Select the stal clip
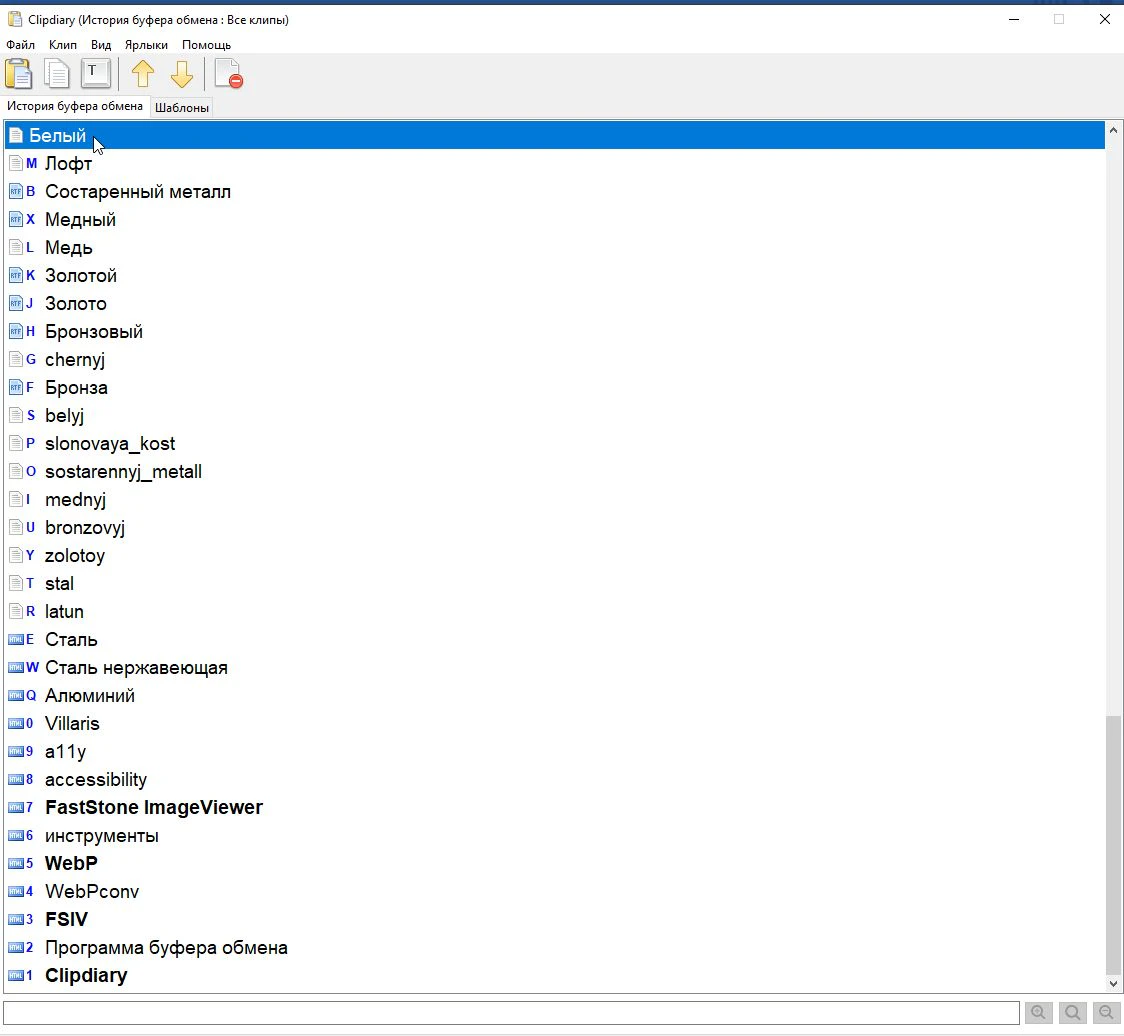The image size is (1124, 1036). (x=555, y=583)
